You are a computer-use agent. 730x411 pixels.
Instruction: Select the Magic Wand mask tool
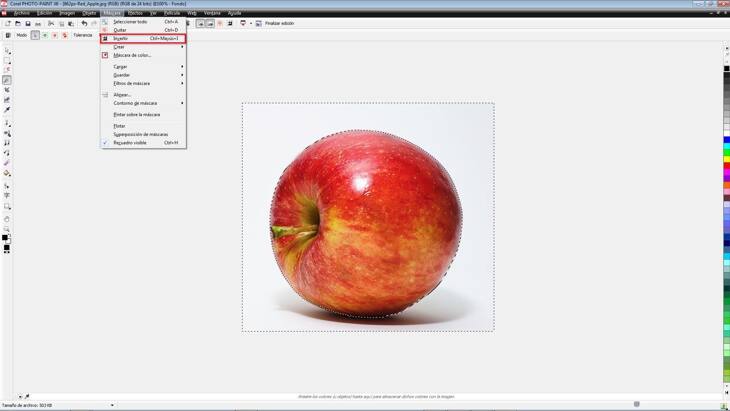tap(7, 80)
